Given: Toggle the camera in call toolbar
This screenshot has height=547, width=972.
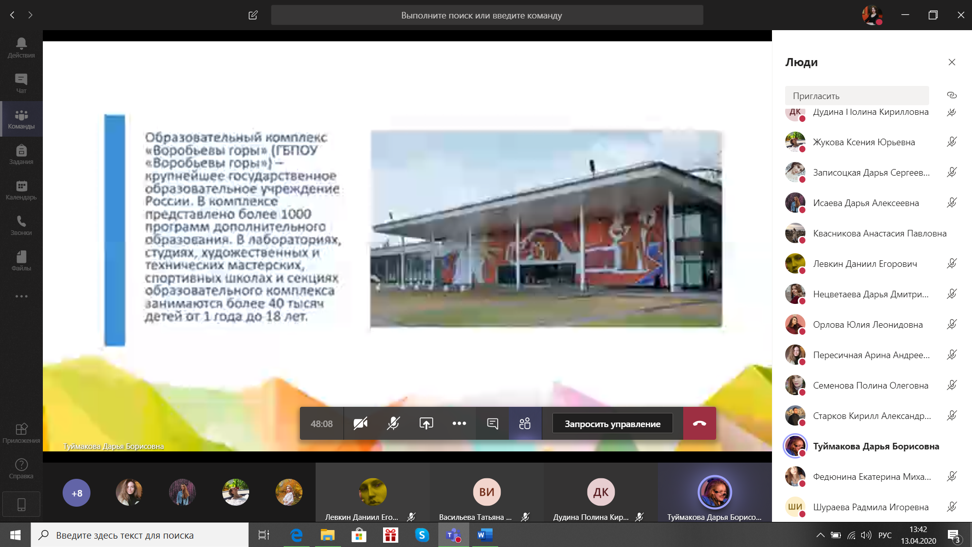Looking at the screenshot, I should click(360, 424).
